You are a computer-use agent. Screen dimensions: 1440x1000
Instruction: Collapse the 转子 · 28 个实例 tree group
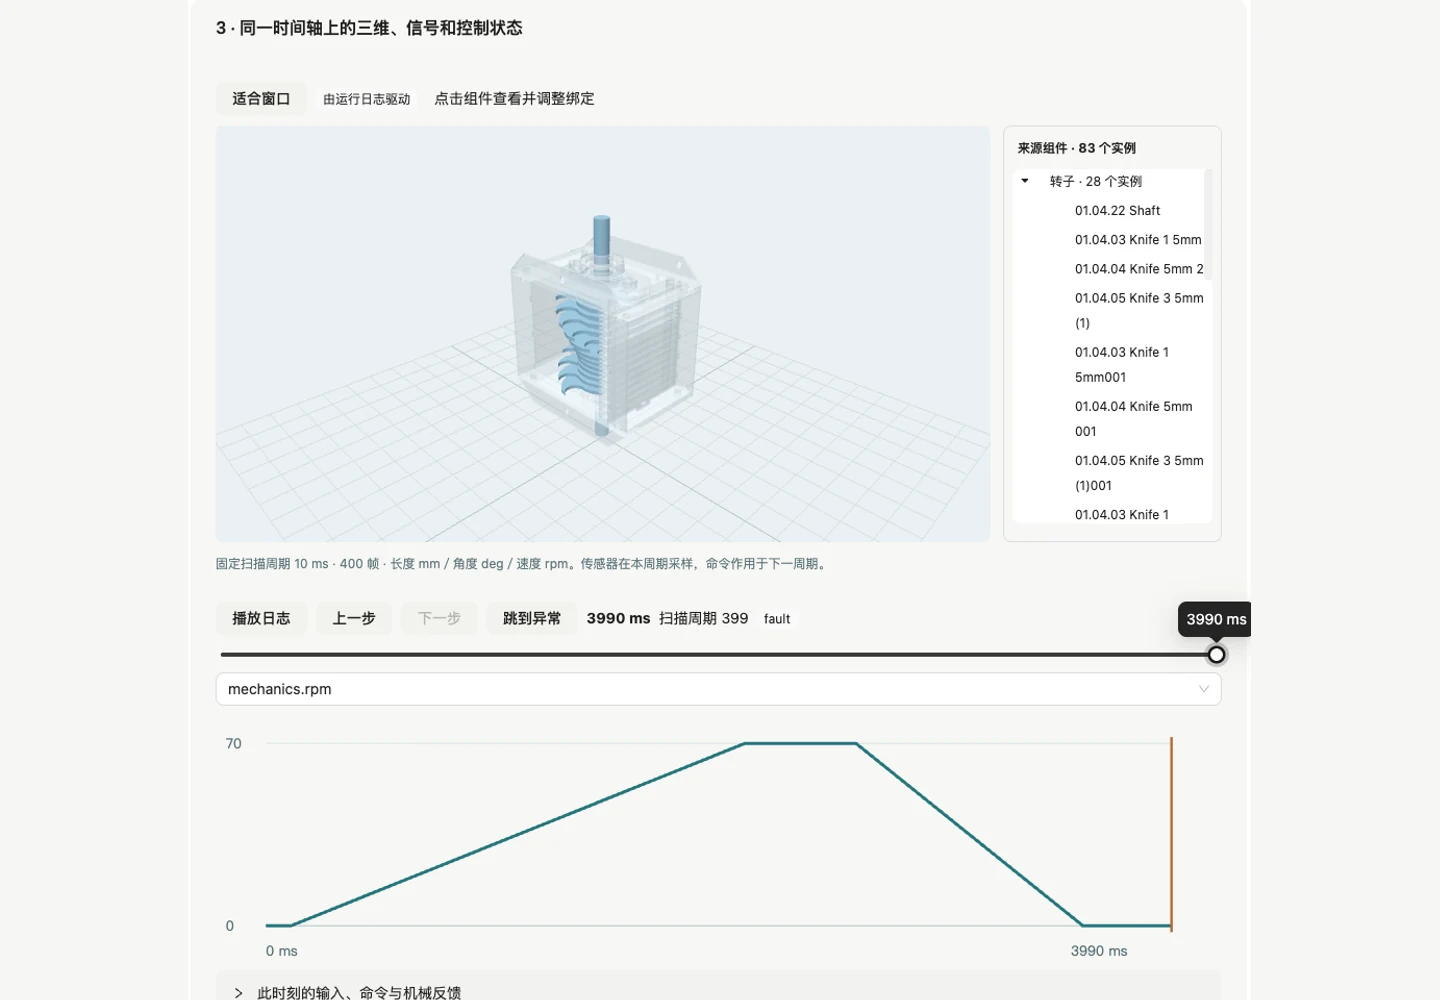[x=1025, y=181]
